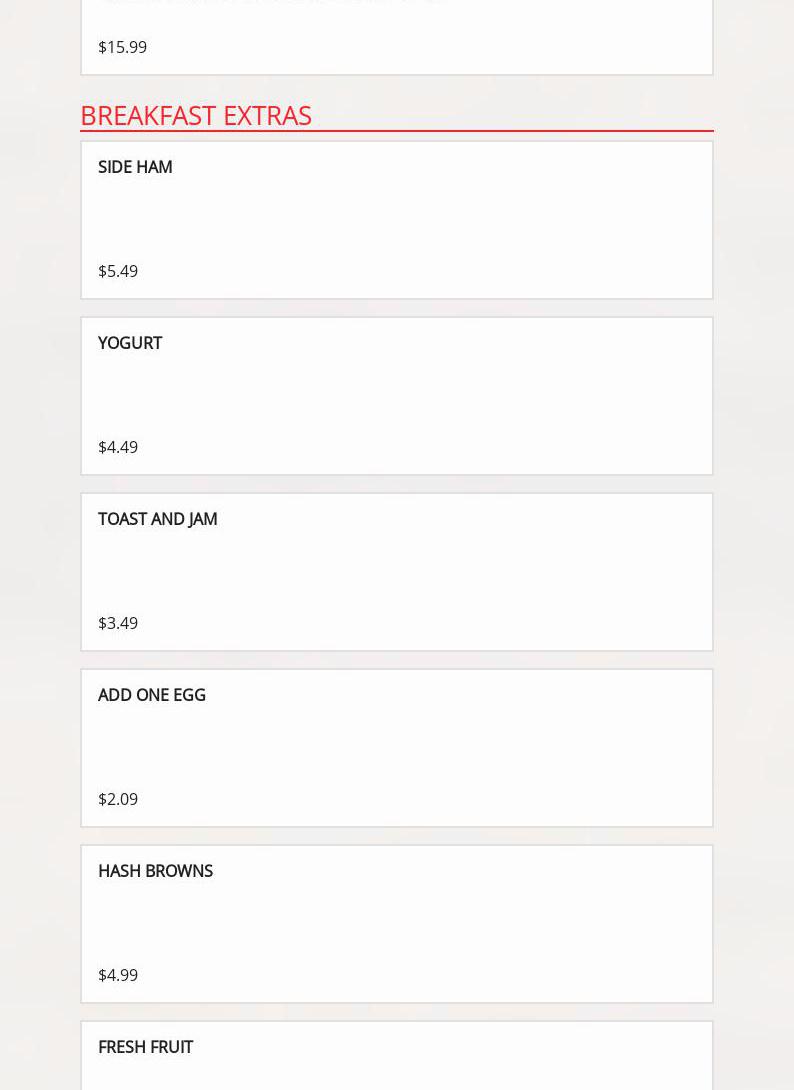The height and width of the screenshot is (1090, 794).
Task: Click the $2.09 egg price
Action: point(118,799)
